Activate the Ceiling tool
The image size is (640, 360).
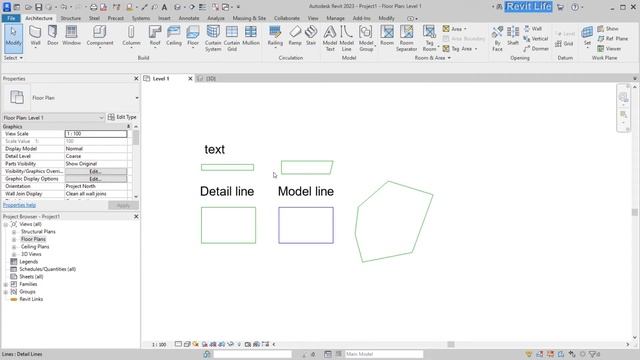174,36
